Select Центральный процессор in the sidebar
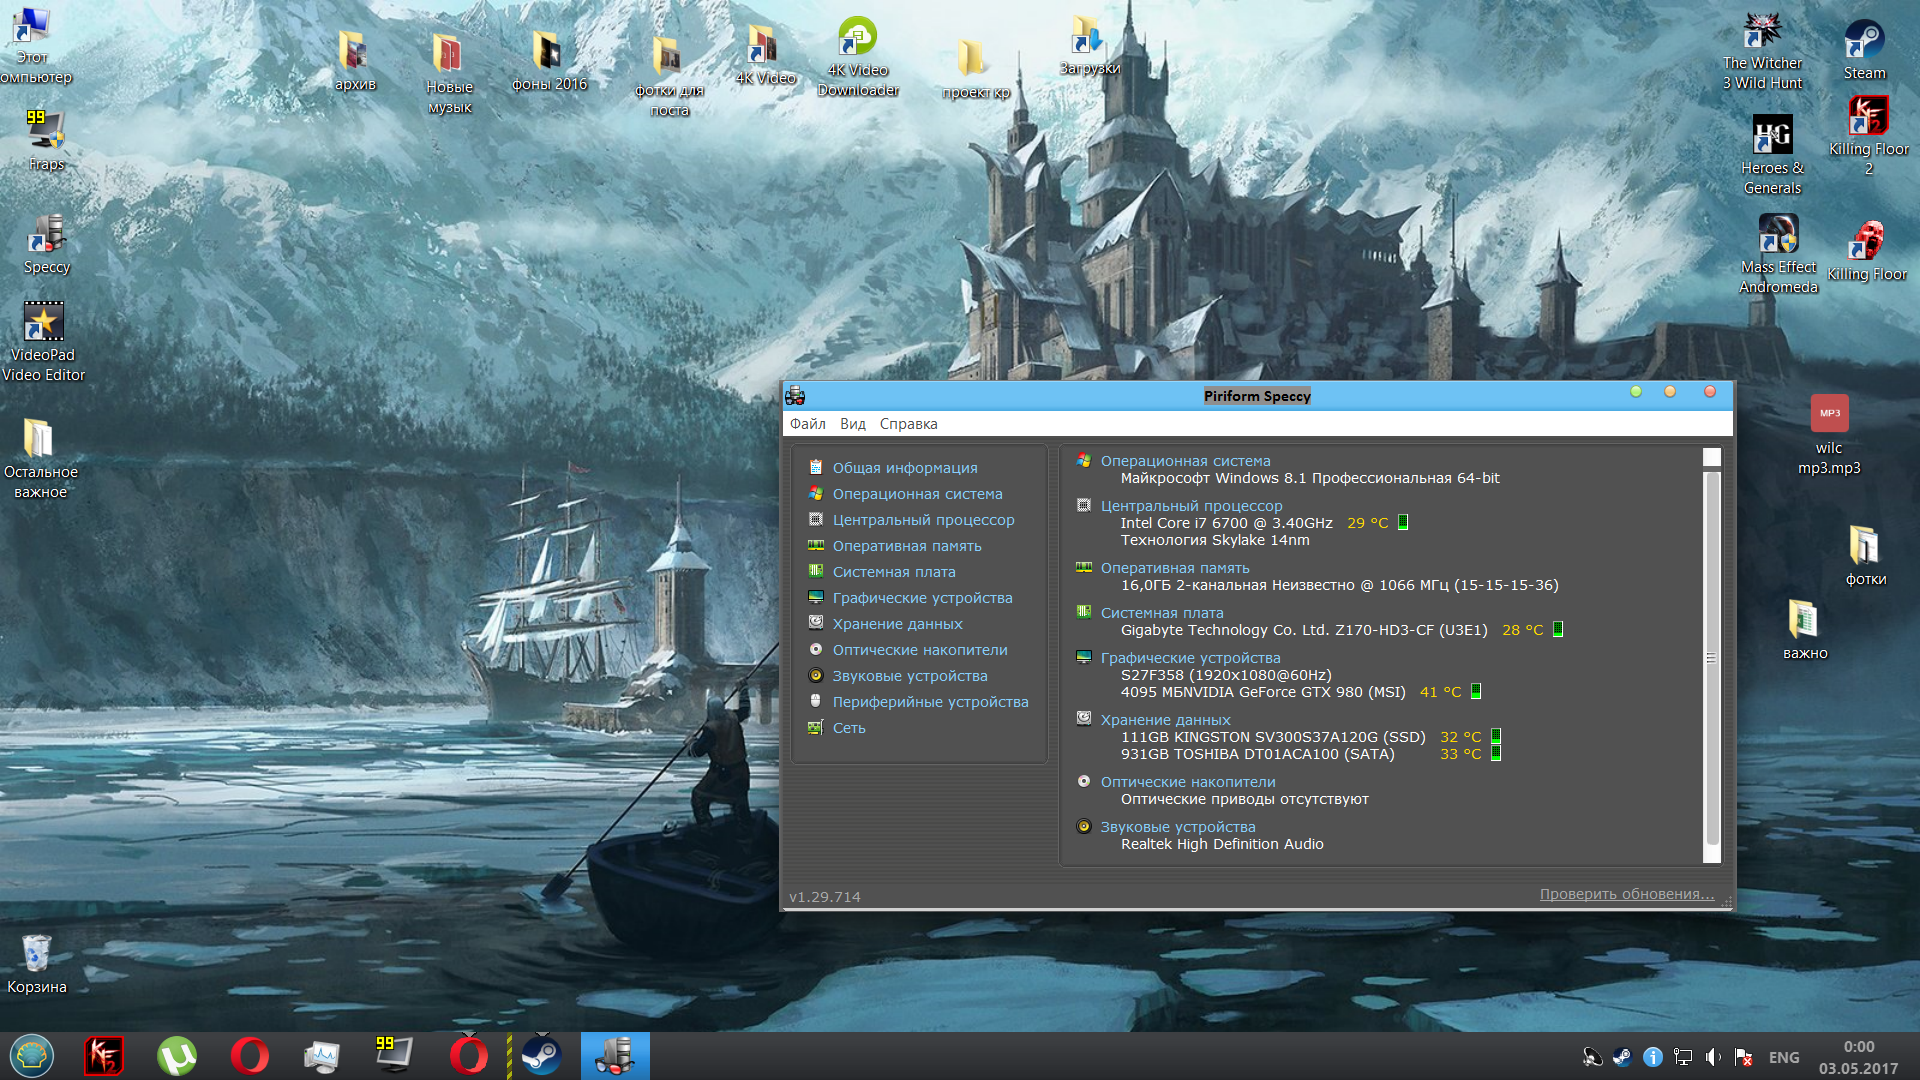 click(x=923, y=520)
